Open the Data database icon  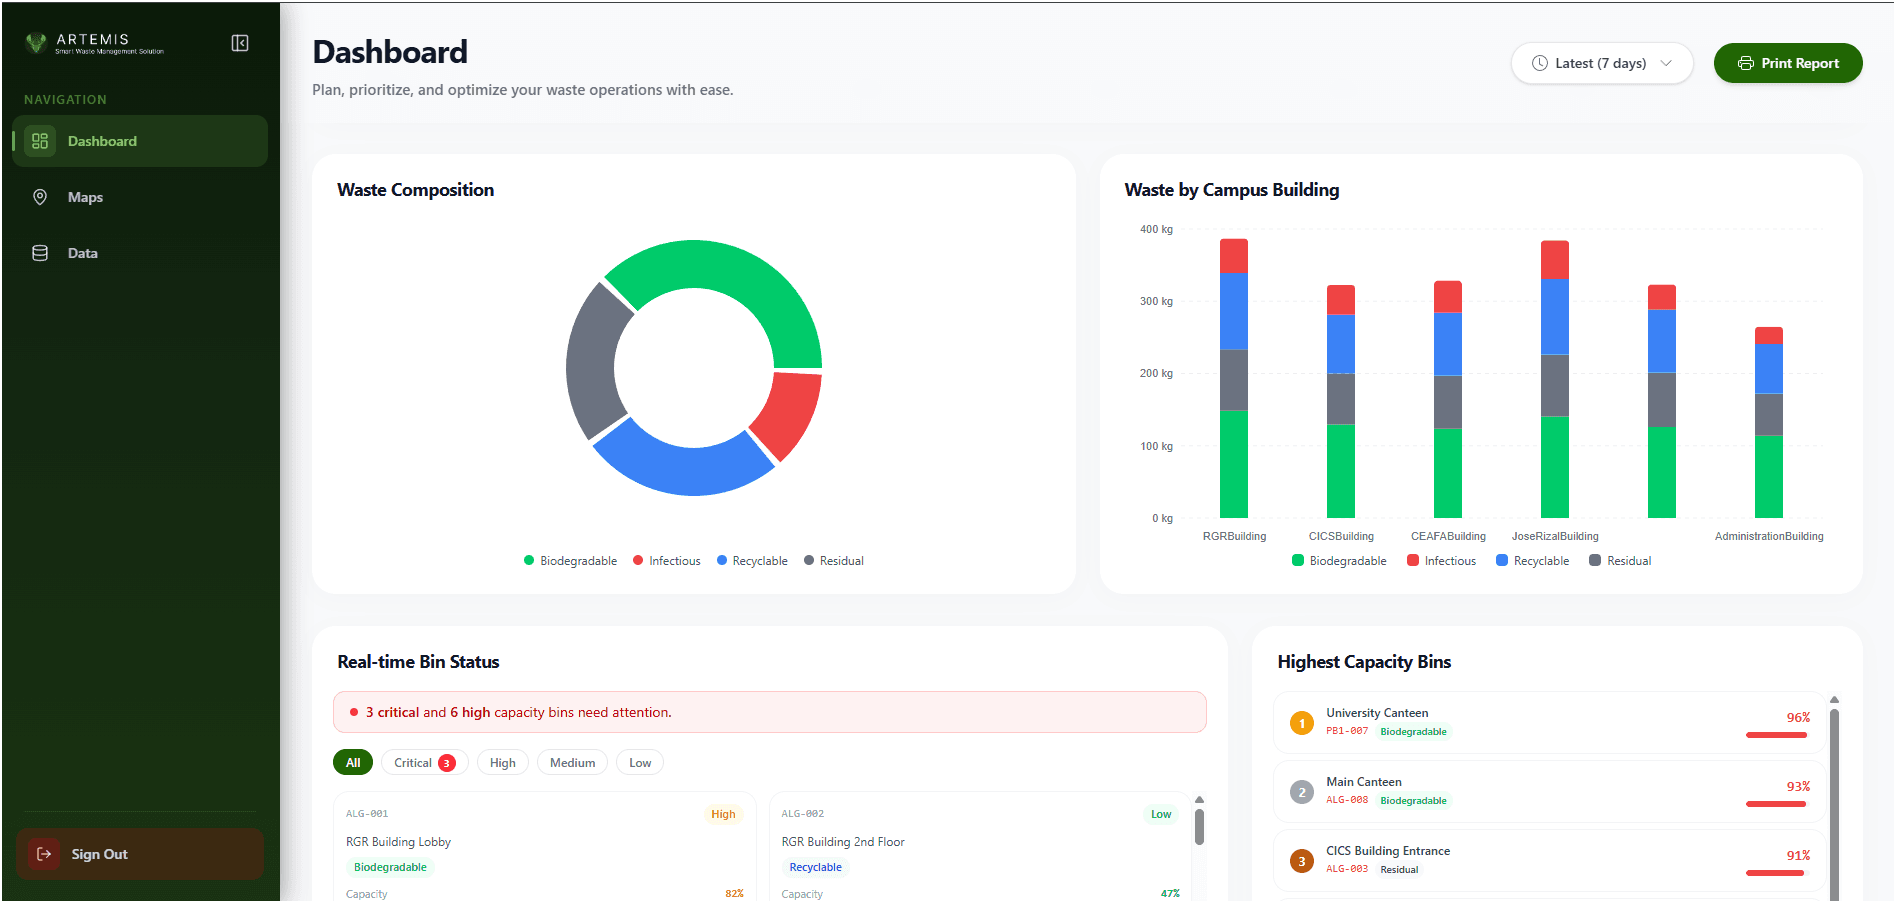tap(39, 252)
